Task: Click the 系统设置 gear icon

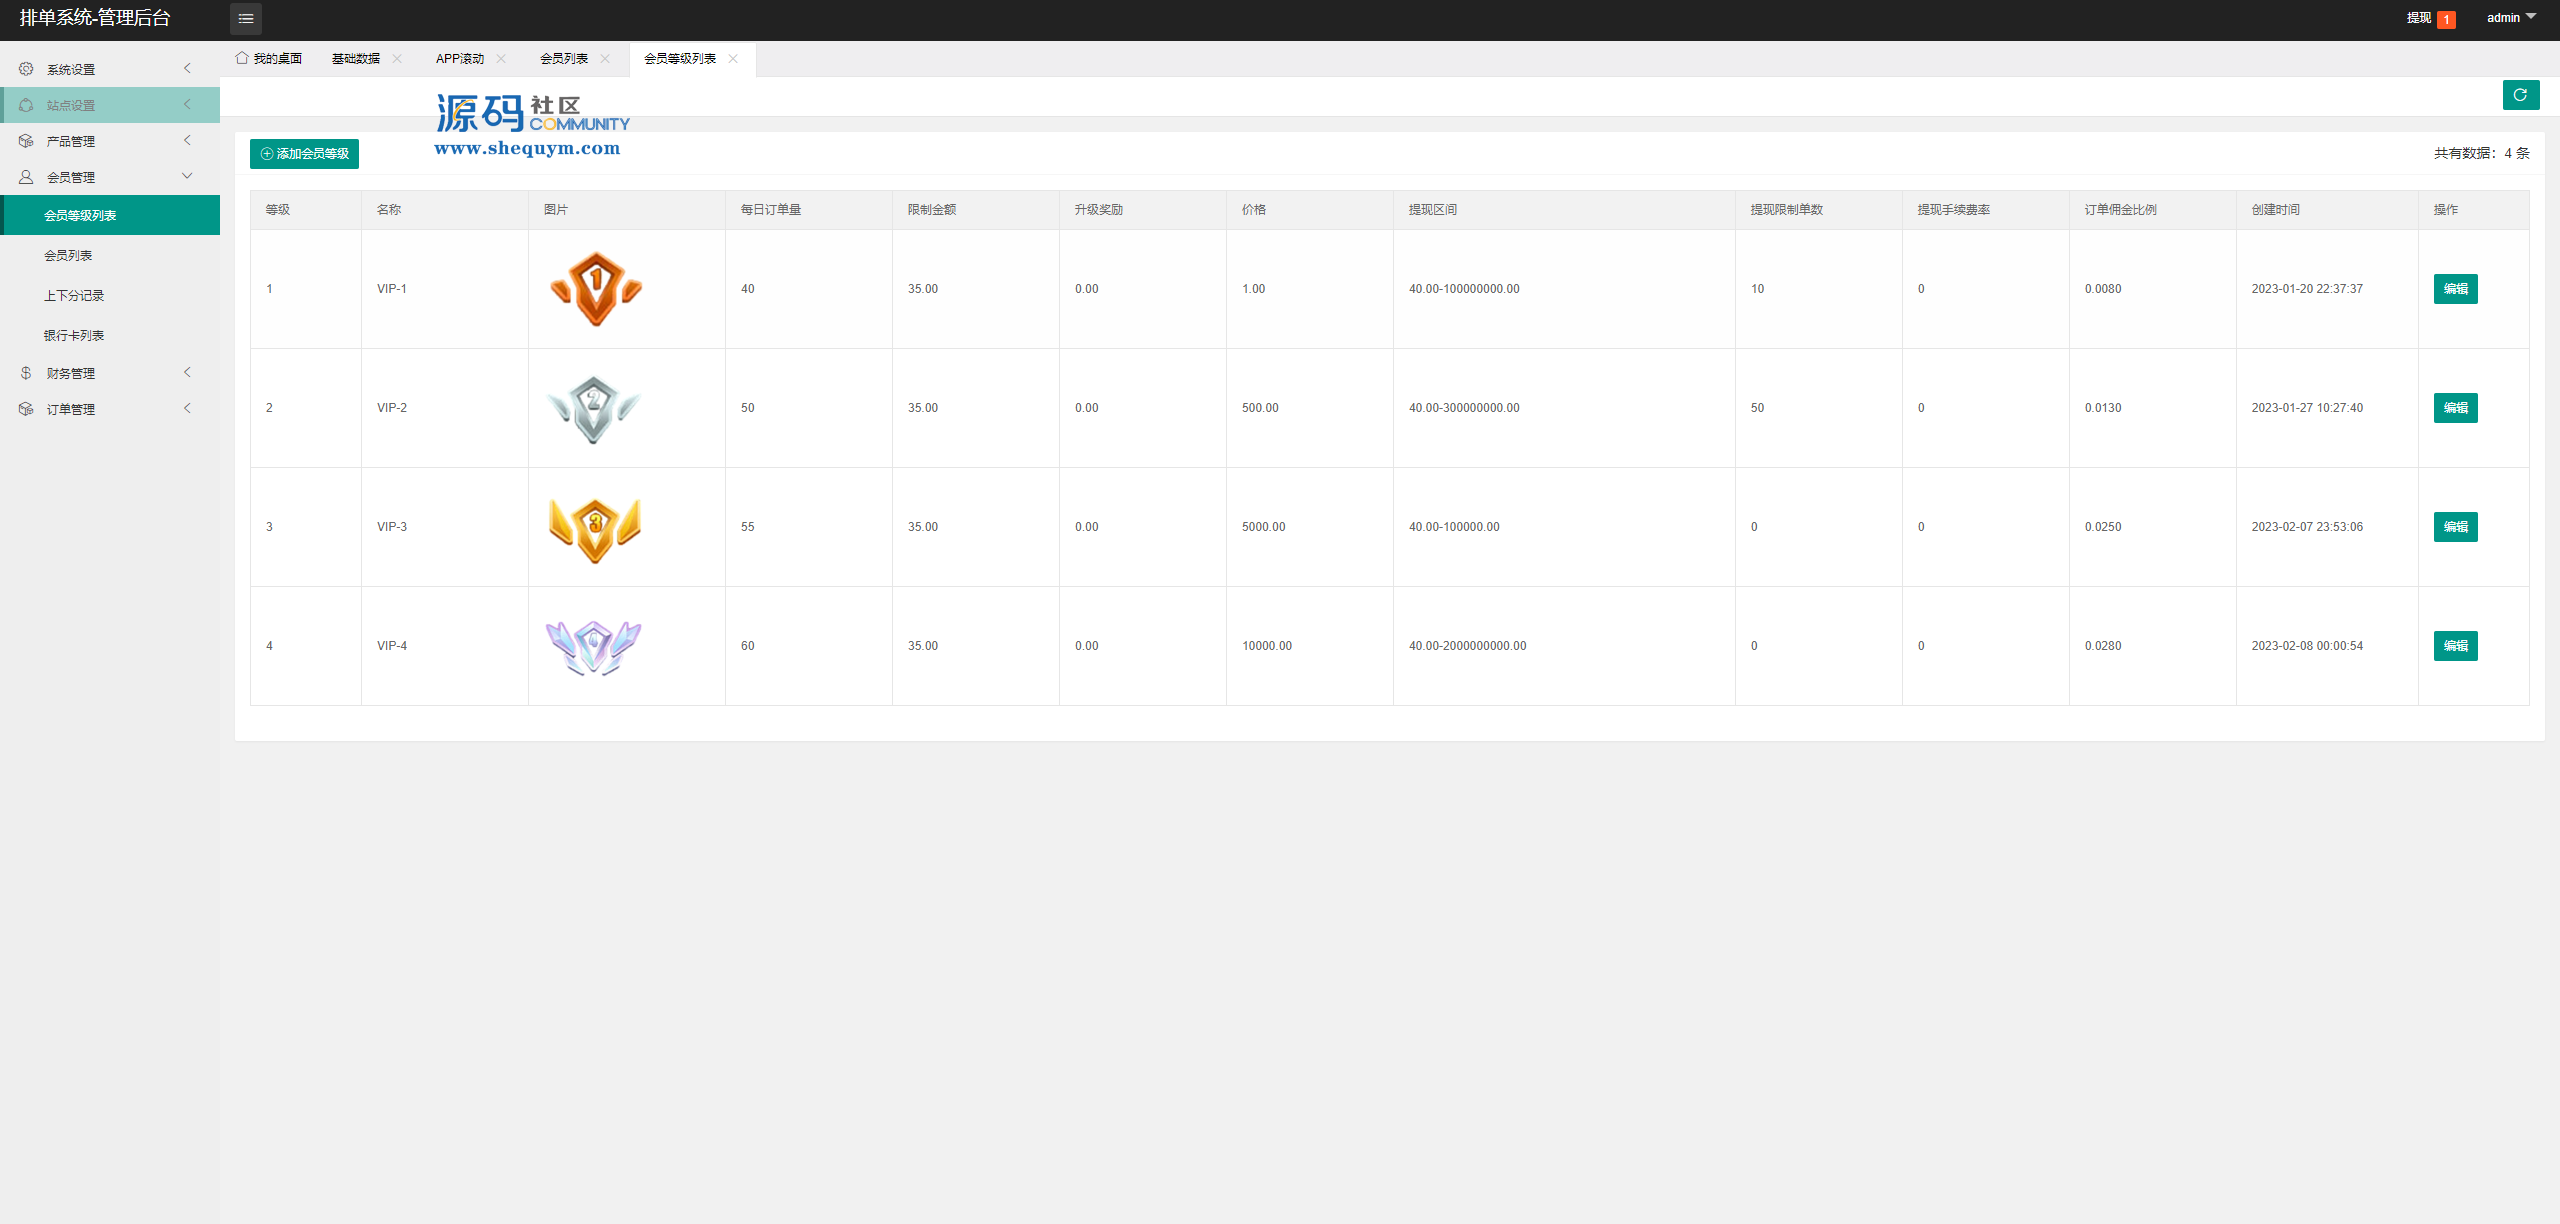Action: [x=26, y=69]
